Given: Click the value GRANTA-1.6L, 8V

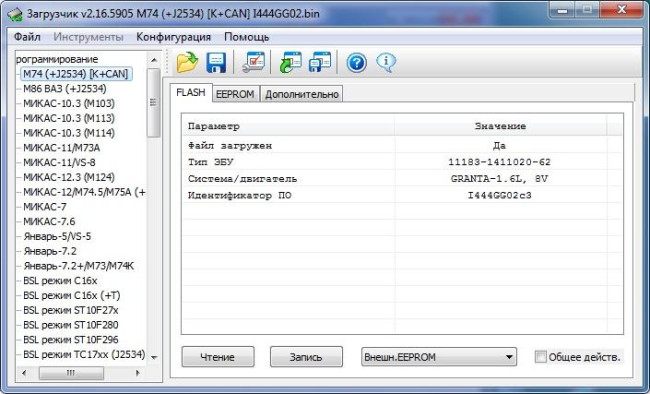Looking at the screenshot, I should (x=499, y=179).
